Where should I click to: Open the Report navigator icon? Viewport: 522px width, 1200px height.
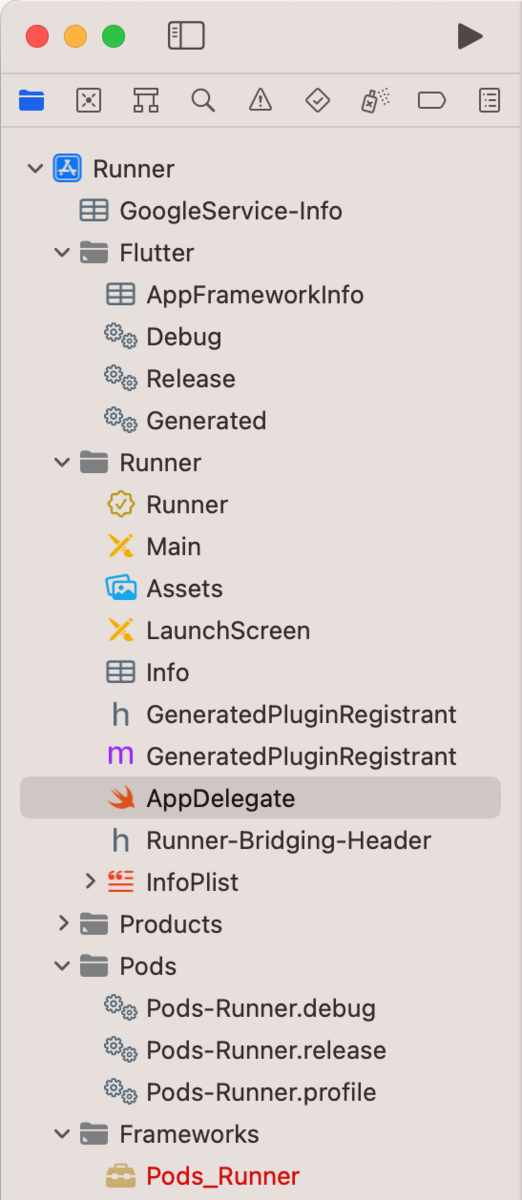(489, 100)
